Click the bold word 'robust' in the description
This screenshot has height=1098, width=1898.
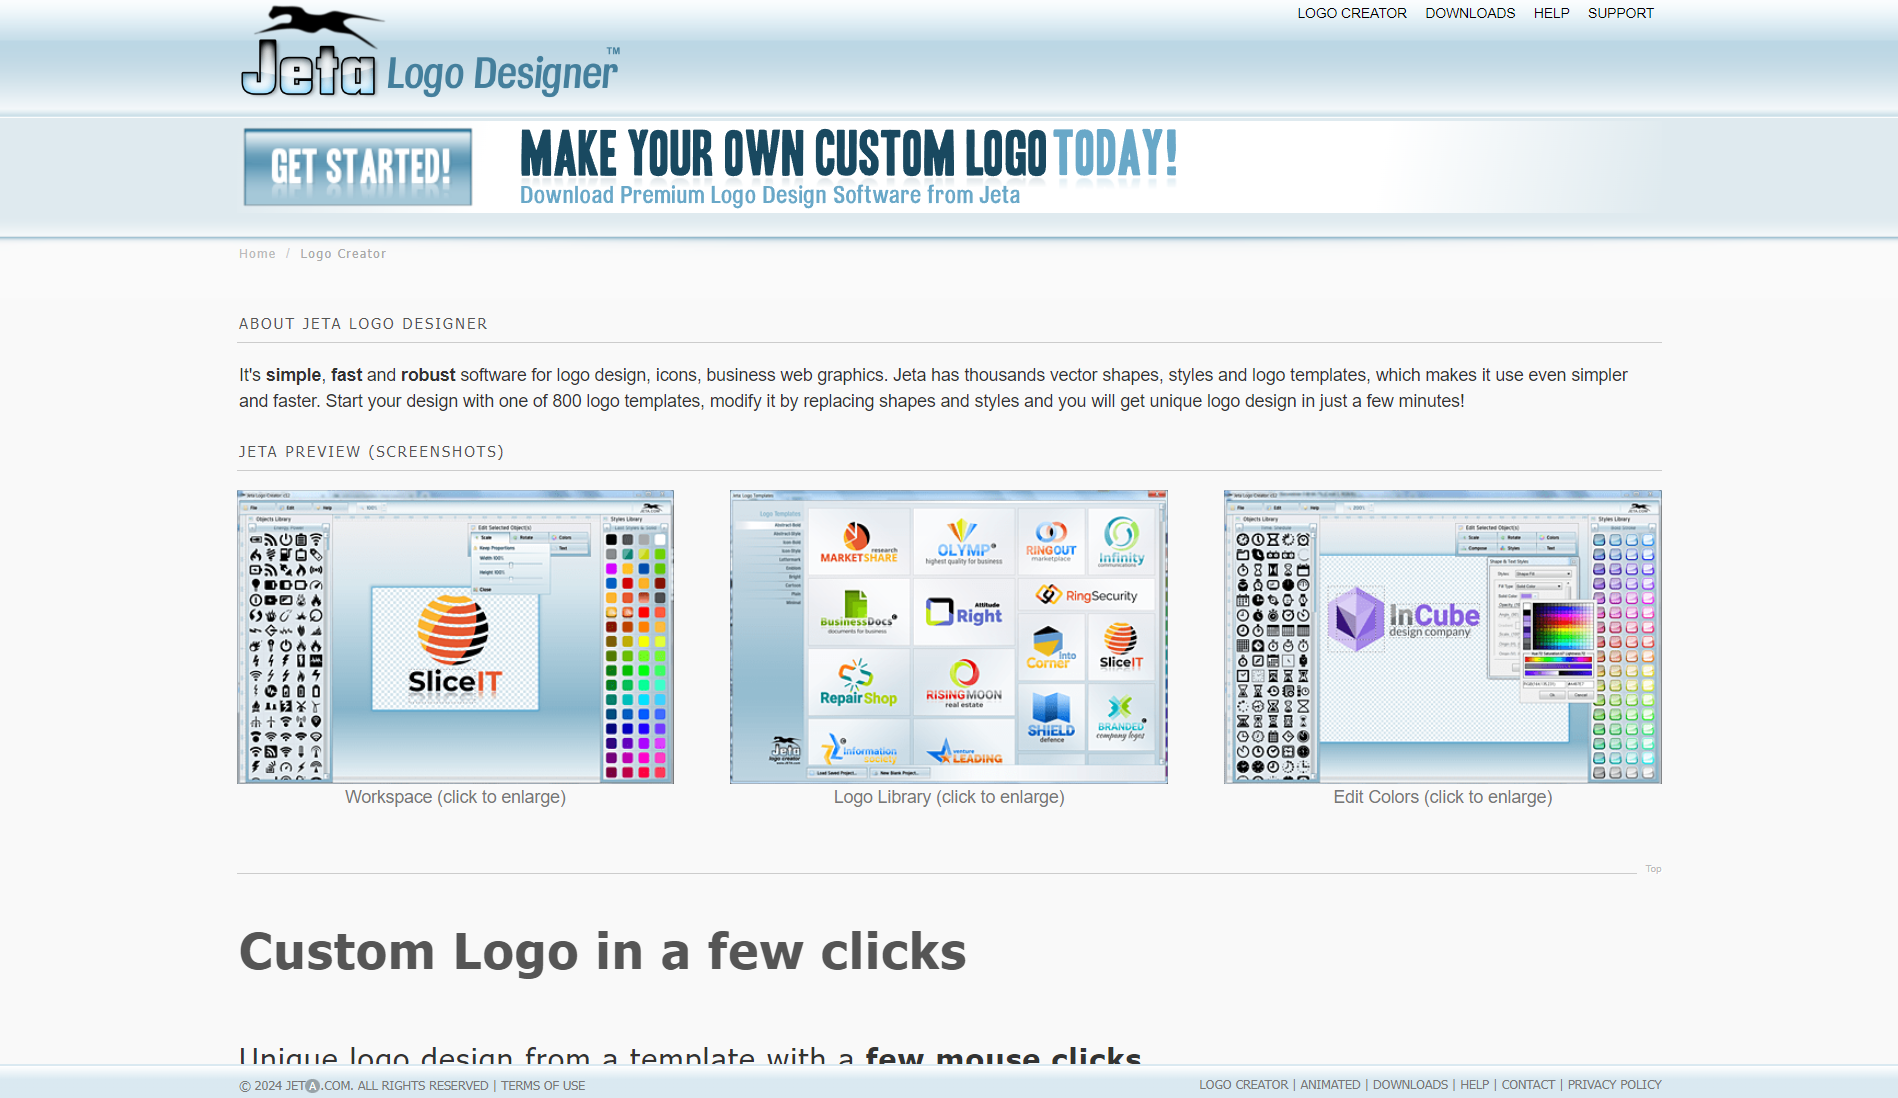tap(428, 375)
